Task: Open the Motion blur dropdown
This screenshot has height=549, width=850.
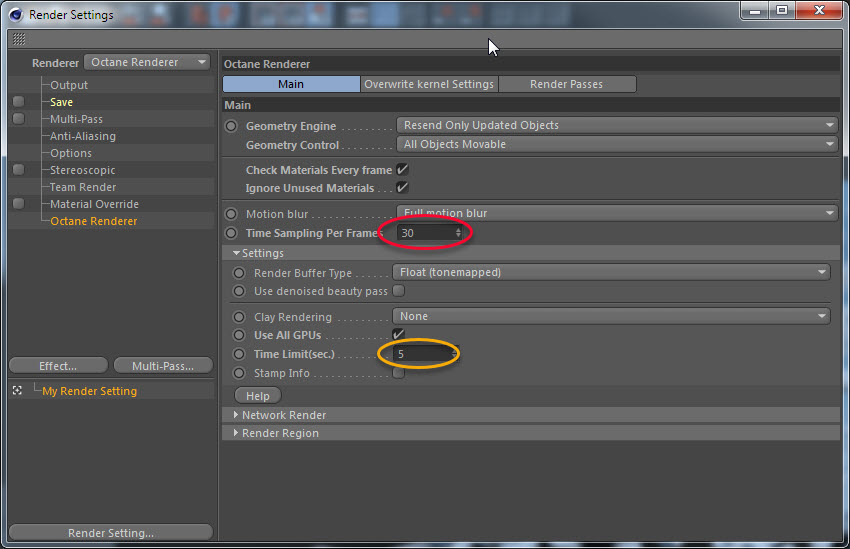Action: [617, 213]
